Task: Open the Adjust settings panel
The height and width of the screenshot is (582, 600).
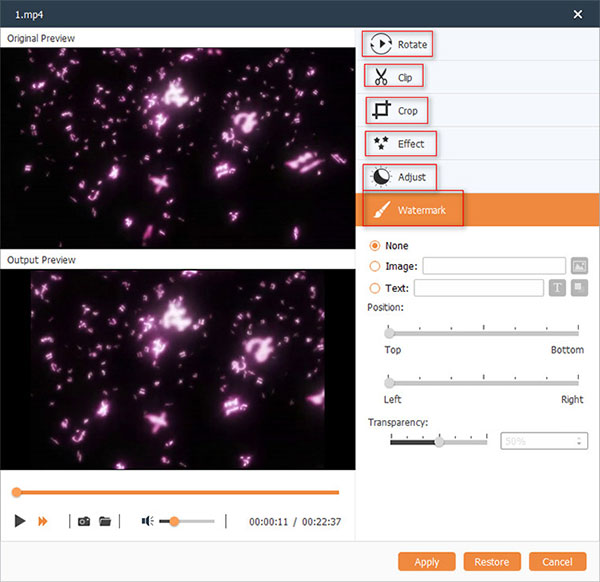Action: point(399,177)
